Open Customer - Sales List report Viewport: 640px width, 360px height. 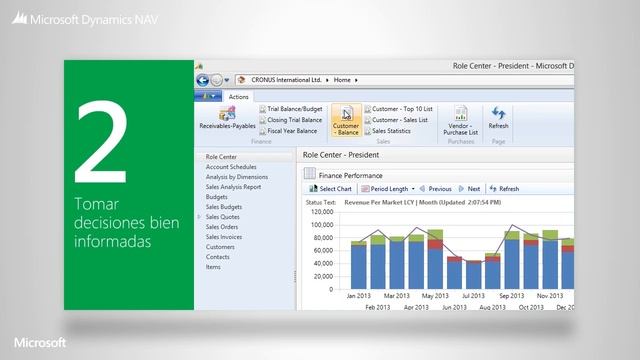(x=396, y=120)
